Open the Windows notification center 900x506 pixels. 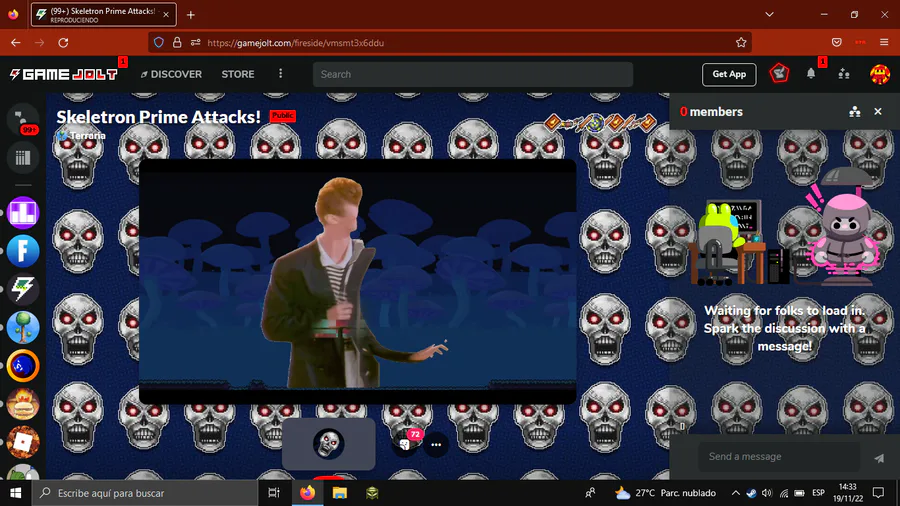pos(878,493)
